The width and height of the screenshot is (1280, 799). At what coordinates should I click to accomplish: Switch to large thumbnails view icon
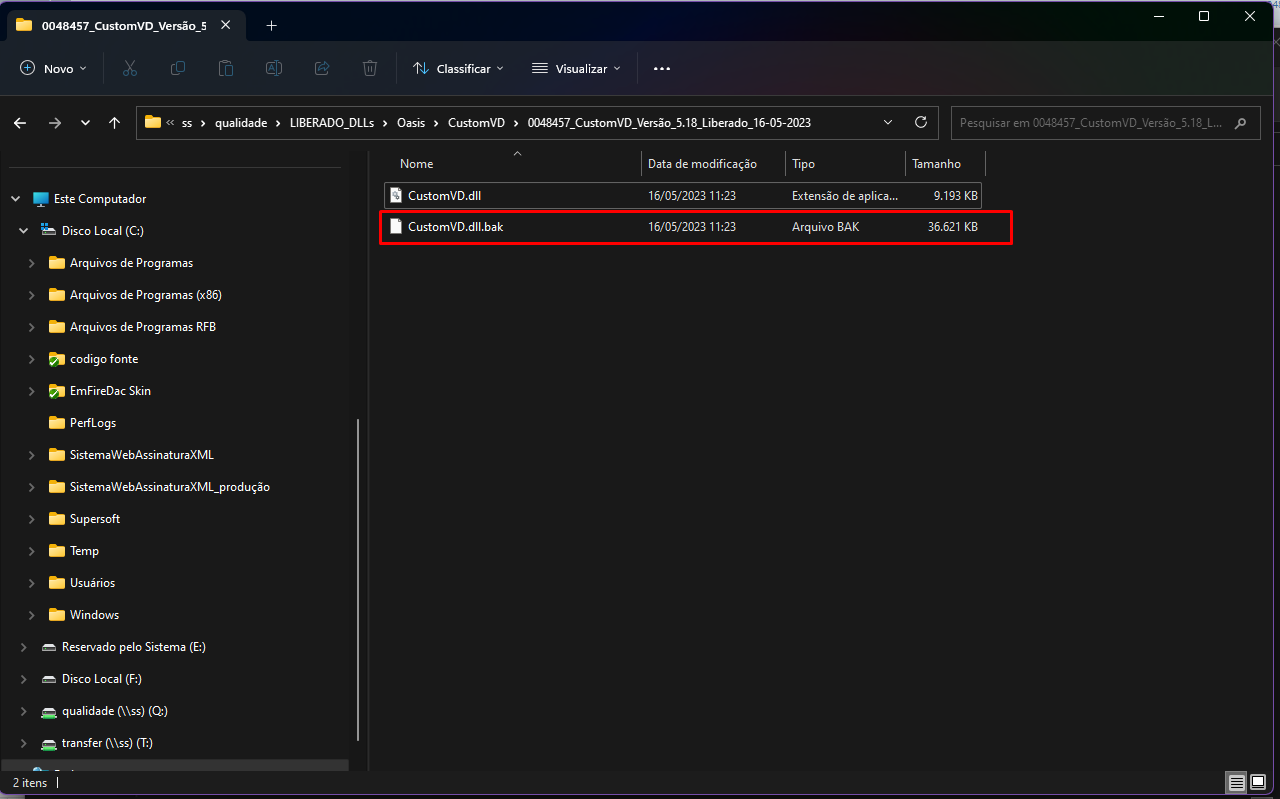click(x=1258, y=782)
